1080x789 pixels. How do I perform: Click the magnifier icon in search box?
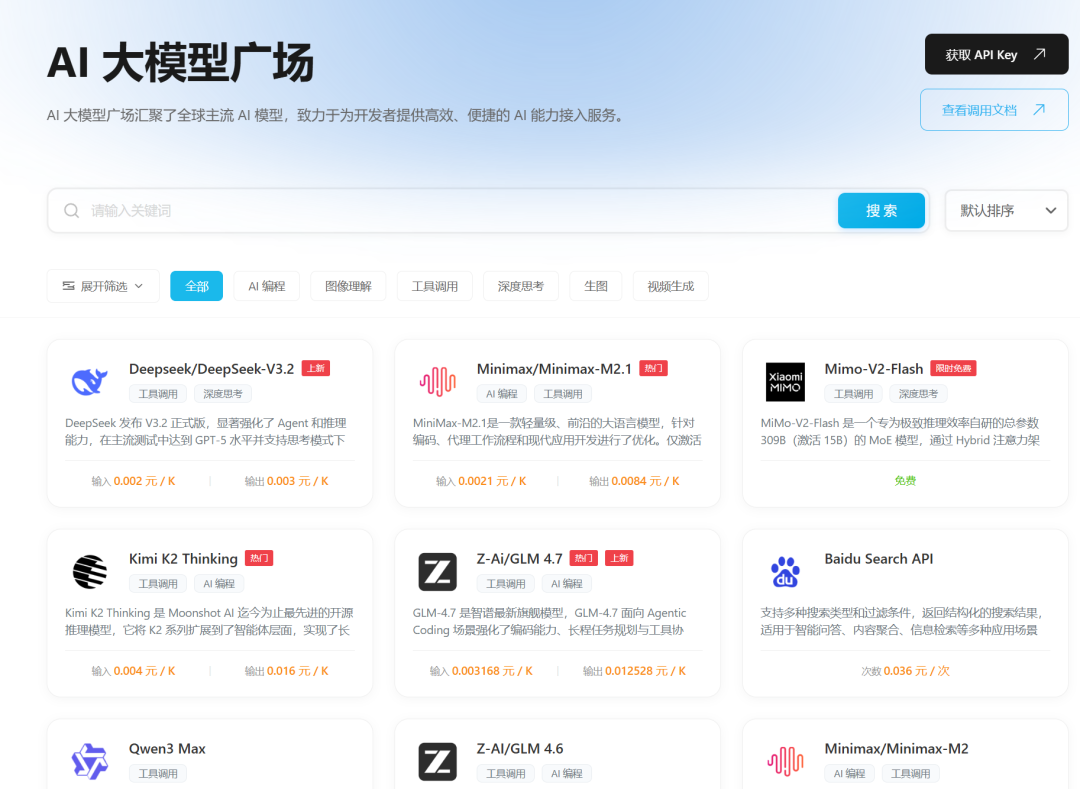click(72, 211)
